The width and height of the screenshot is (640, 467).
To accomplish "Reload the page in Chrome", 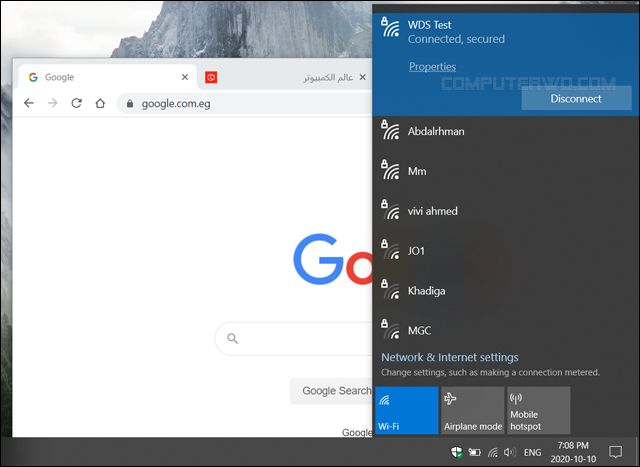I will tap(76, 103).
